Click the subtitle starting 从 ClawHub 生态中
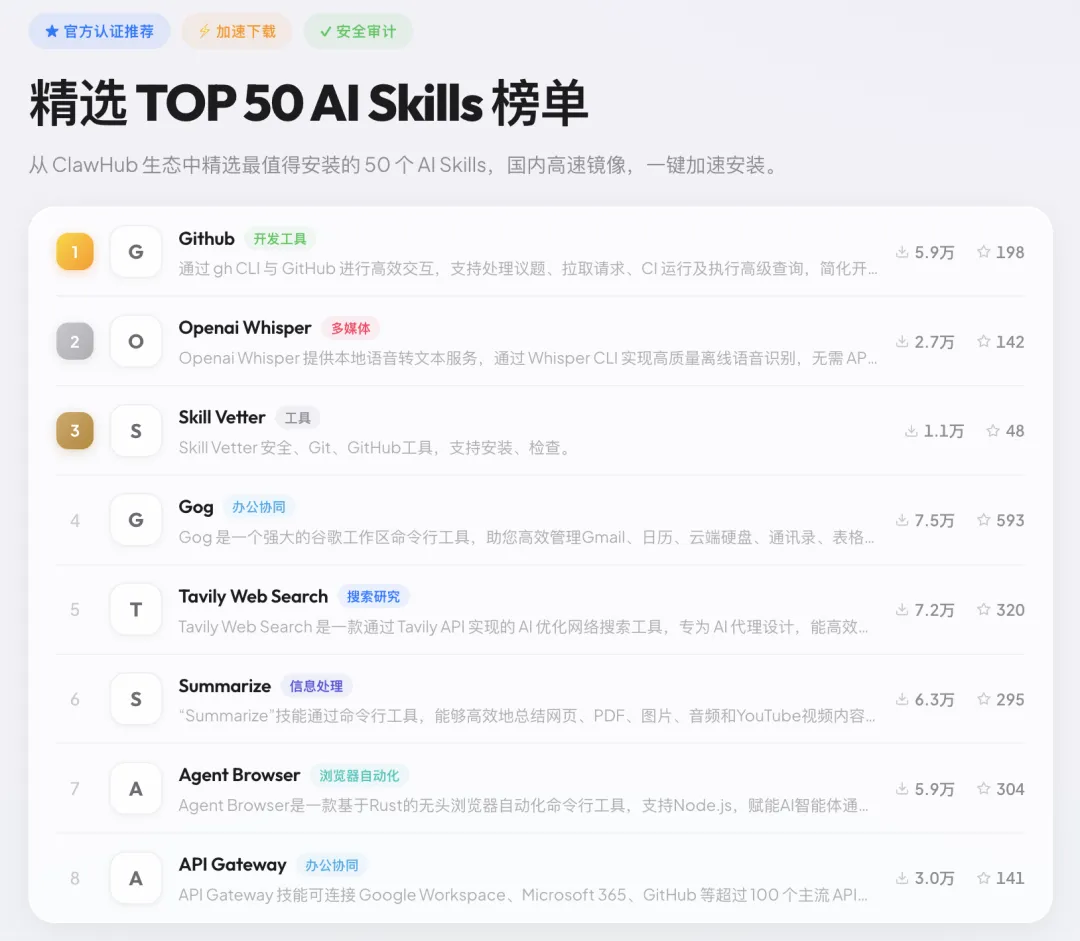 coord(404,165)
